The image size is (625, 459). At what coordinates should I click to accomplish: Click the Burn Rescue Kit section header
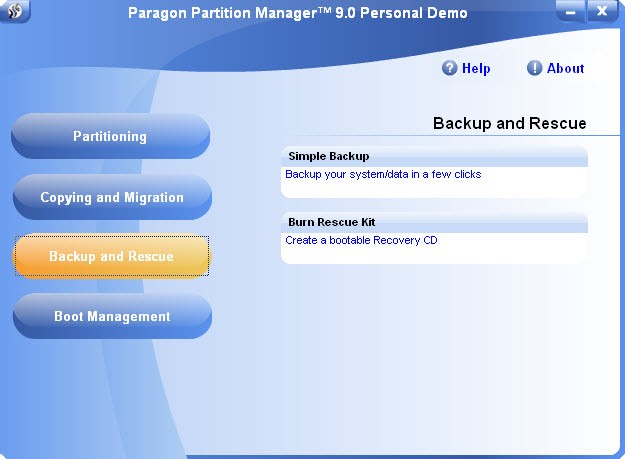(x=332, y=222)
